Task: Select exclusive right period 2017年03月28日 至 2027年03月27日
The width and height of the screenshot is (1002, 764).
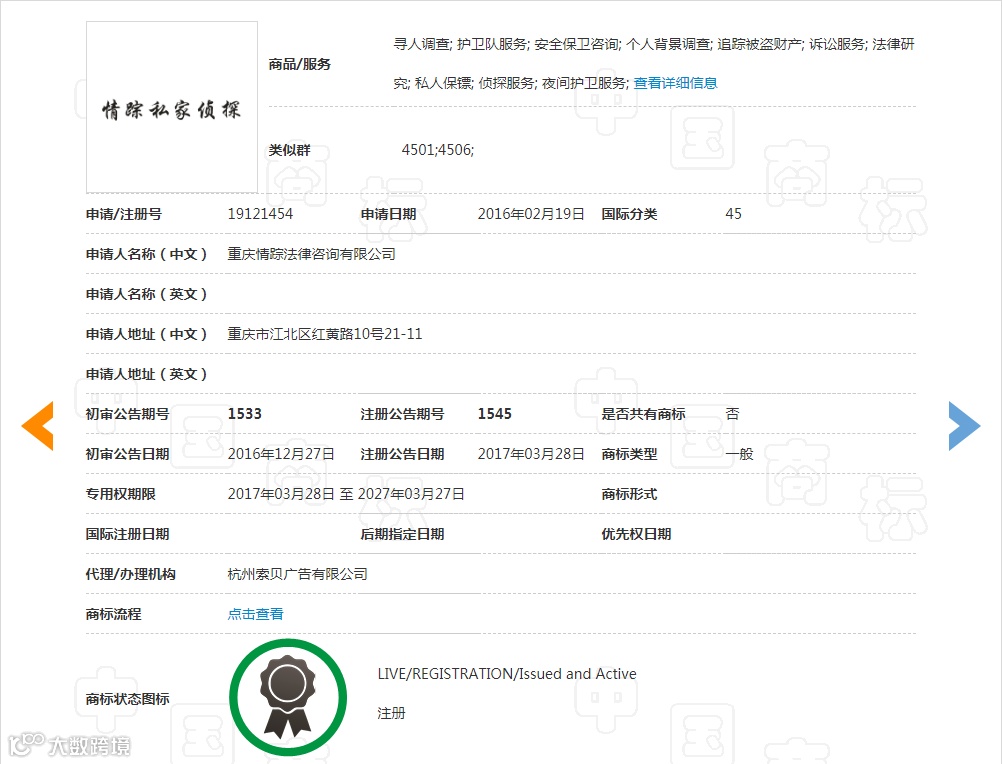Action: pos(346,494)
